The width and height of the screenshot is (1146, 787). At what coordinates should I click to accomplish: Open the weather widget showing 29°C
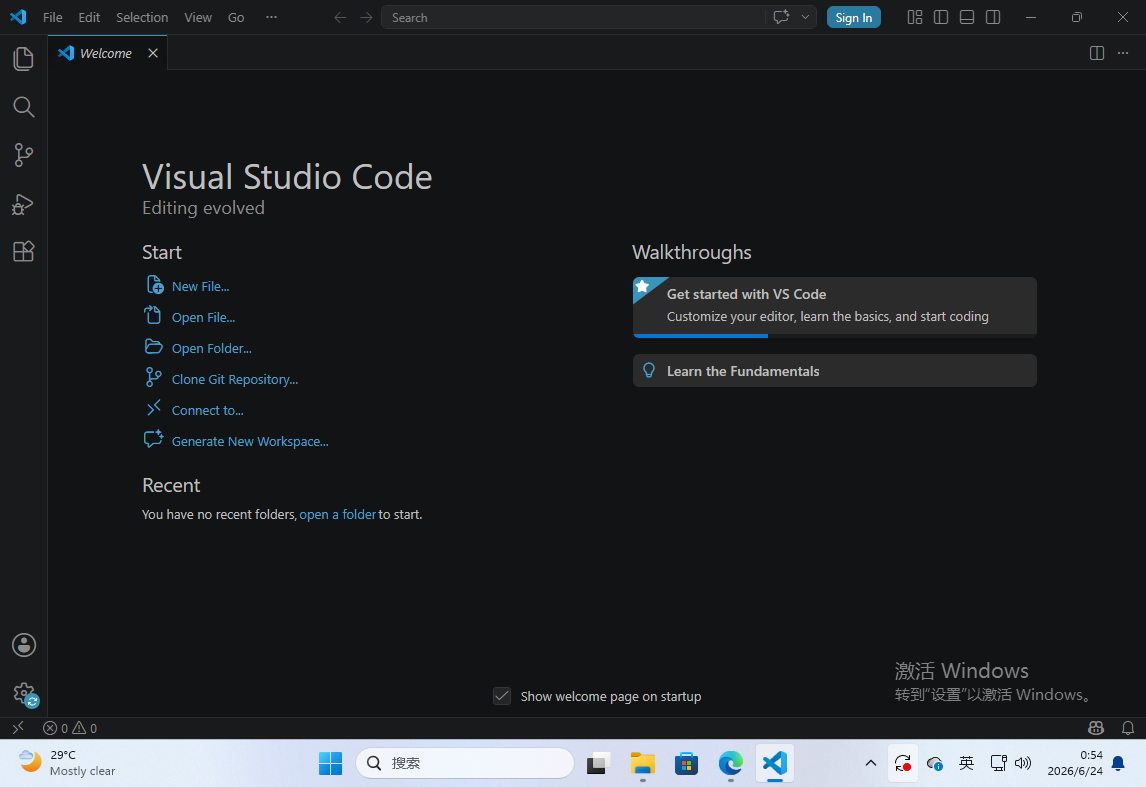[68, 763]
